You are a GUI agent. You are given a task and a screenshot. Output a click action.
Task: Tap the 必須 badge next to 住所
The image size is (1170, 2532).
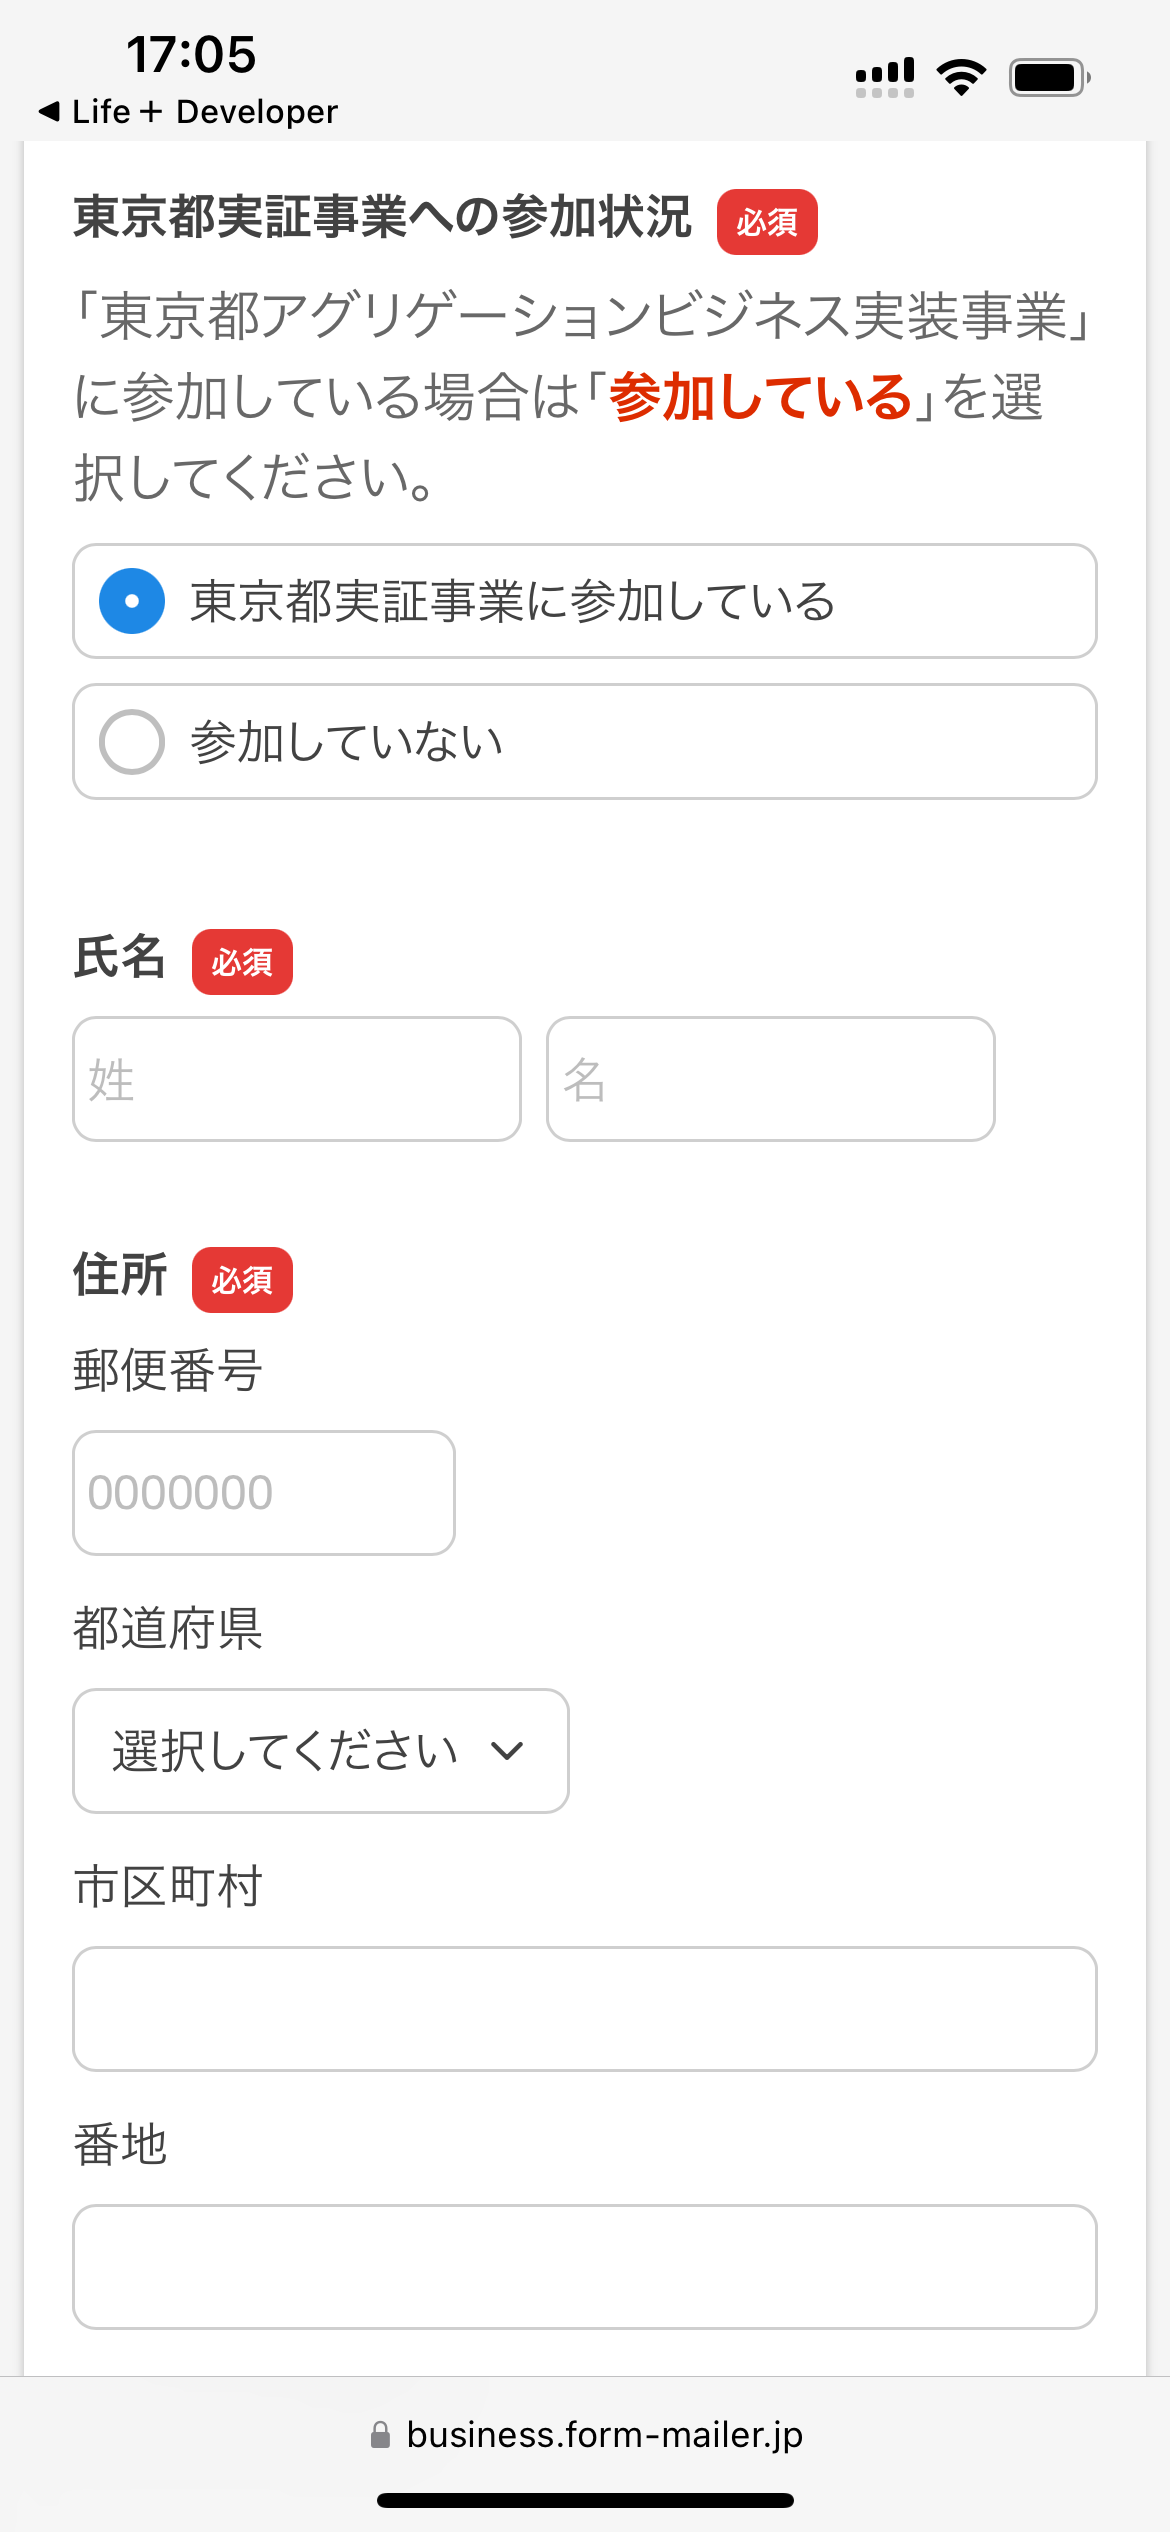(x=242, y=1280)
